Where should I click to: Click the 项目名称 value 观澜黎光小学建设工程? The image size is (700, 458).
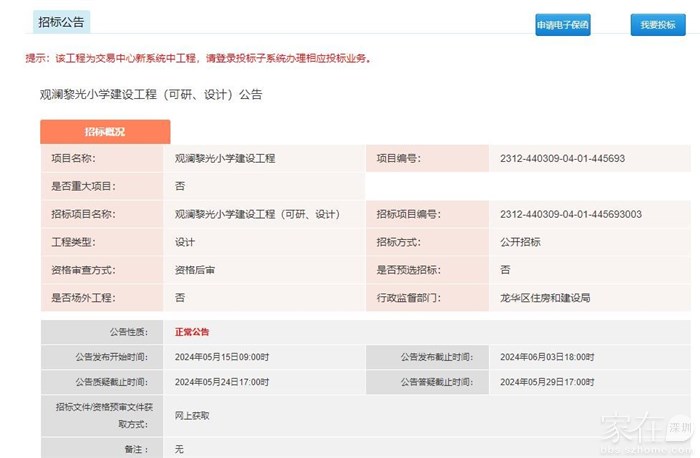tap(224, 158)
